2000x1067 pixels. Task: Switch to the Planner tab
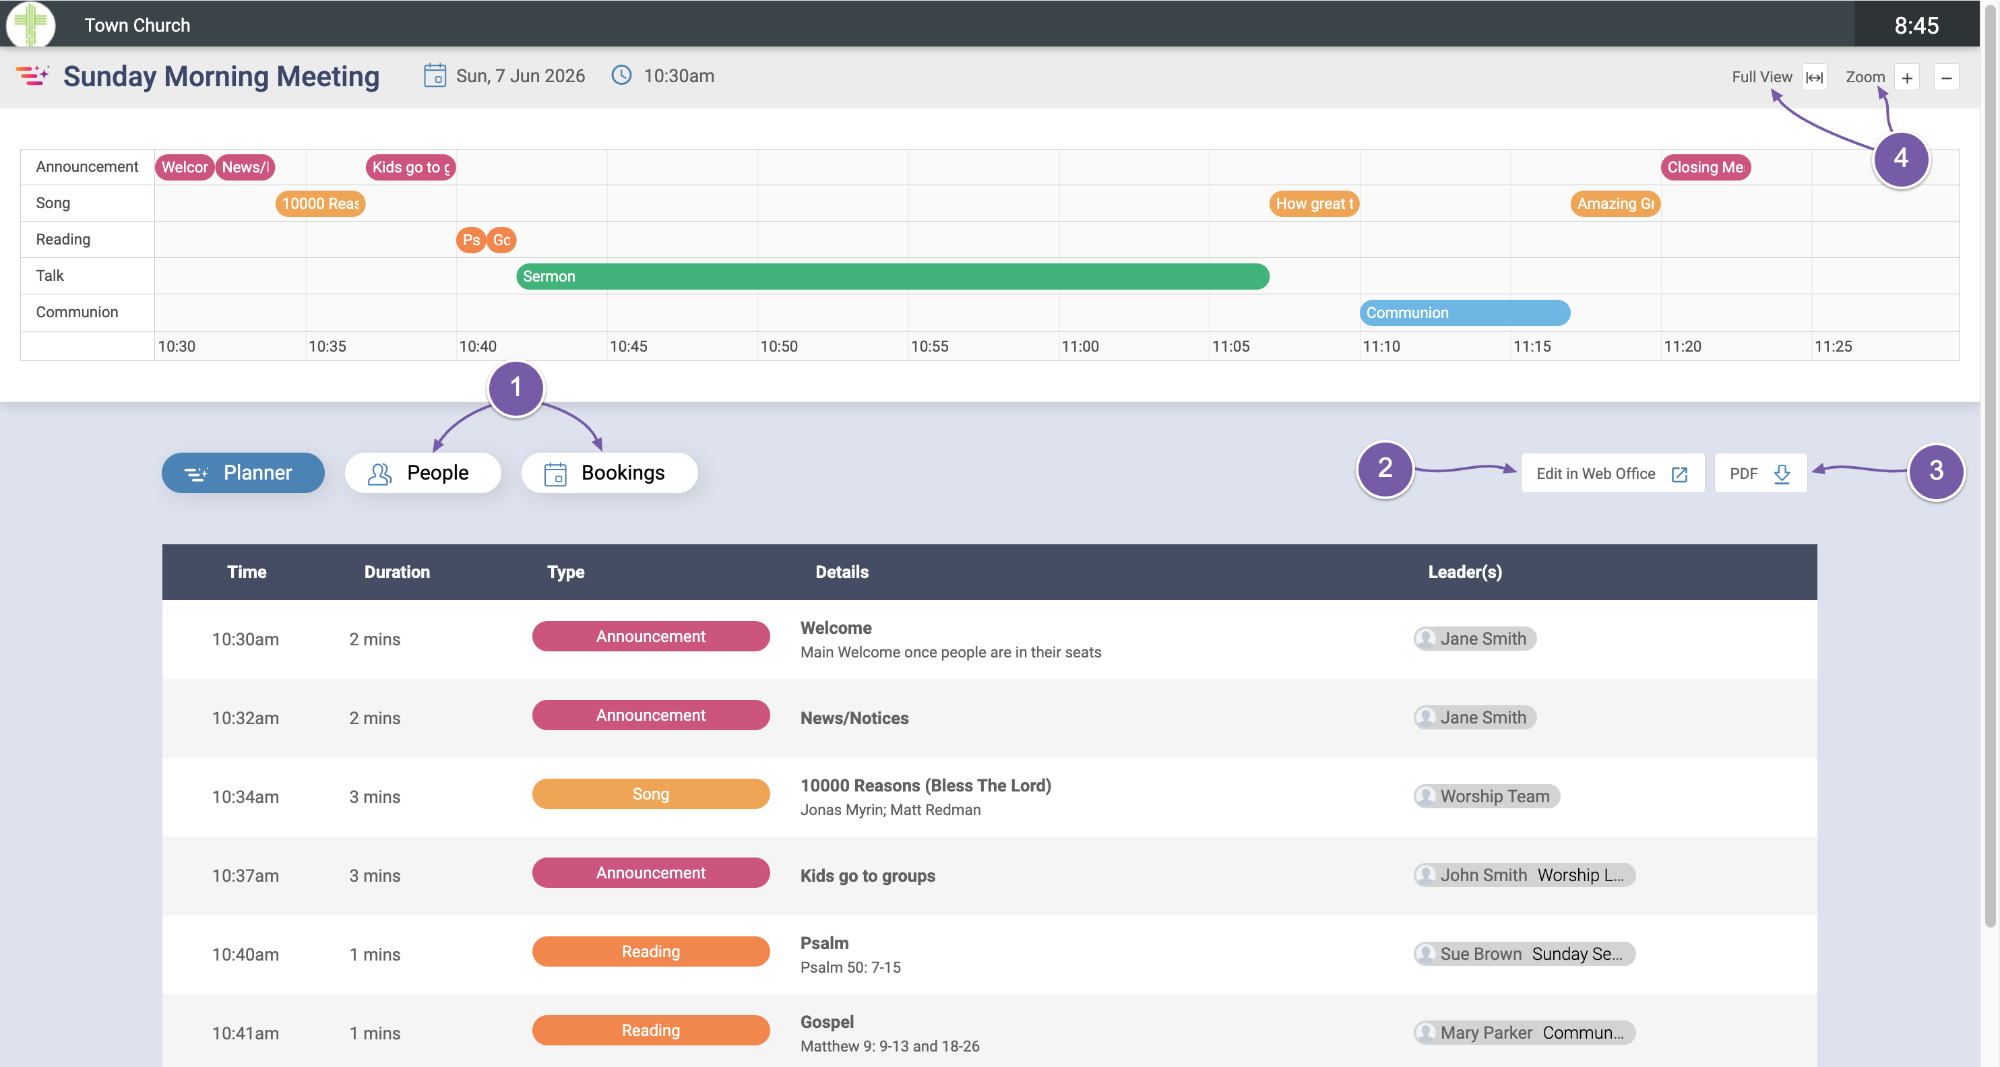pos(243,473)
